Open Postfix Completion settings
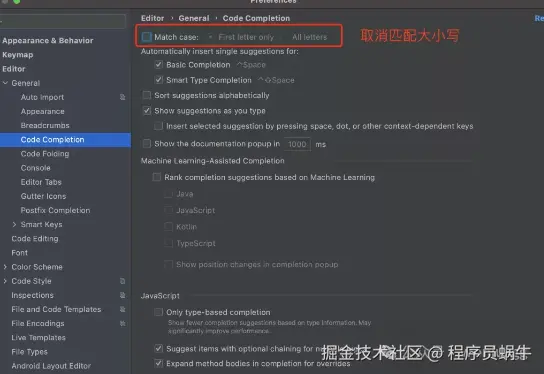Viewport: 544px width, 374px height. pyautogui.click(x=56, y=210)
